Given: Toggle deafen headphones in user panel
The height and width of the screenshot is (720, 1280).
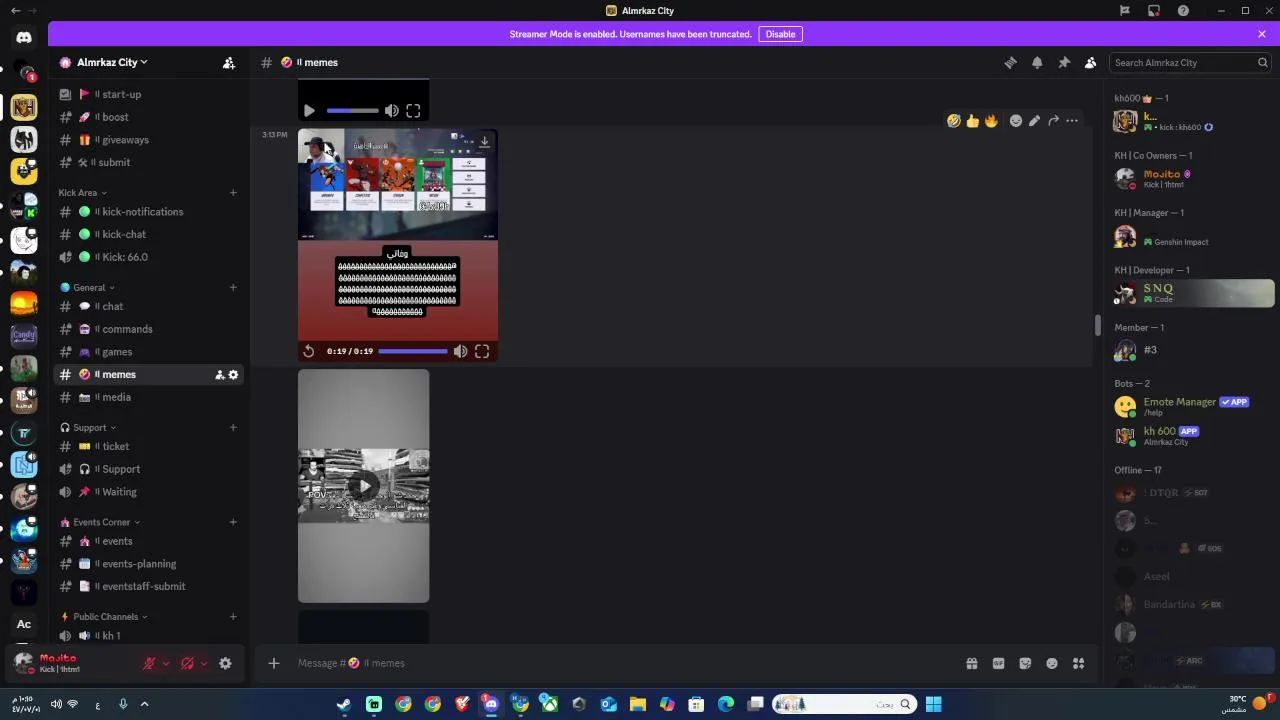Looking at the screenshot, I should click(187, 663).
